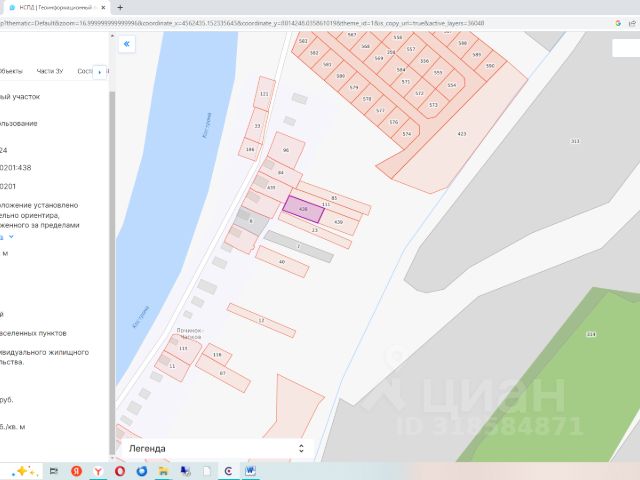The width and height of the screenshot is (640, 480).
Task: Switch to the Части ЗУ tab
Action: [50, 71]
